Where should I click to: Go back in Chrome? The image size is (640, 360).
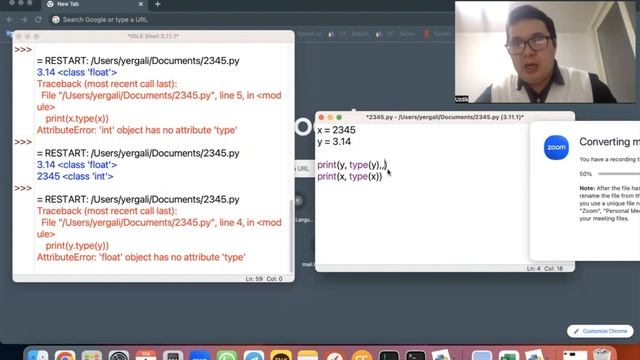coord(10,20)
